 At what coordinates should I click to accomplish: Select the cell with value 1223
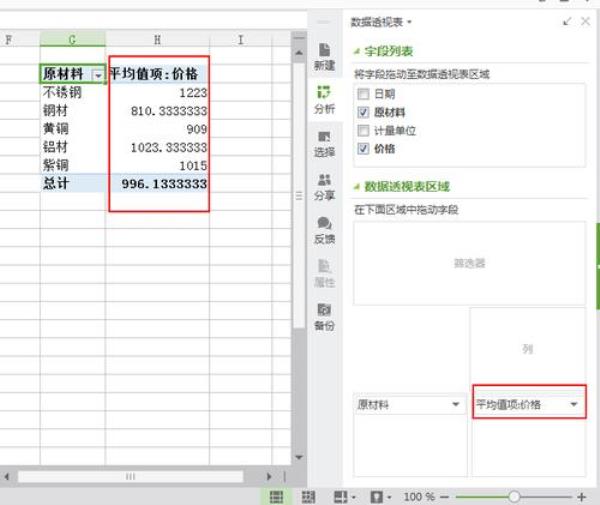(x=157, y=93)
